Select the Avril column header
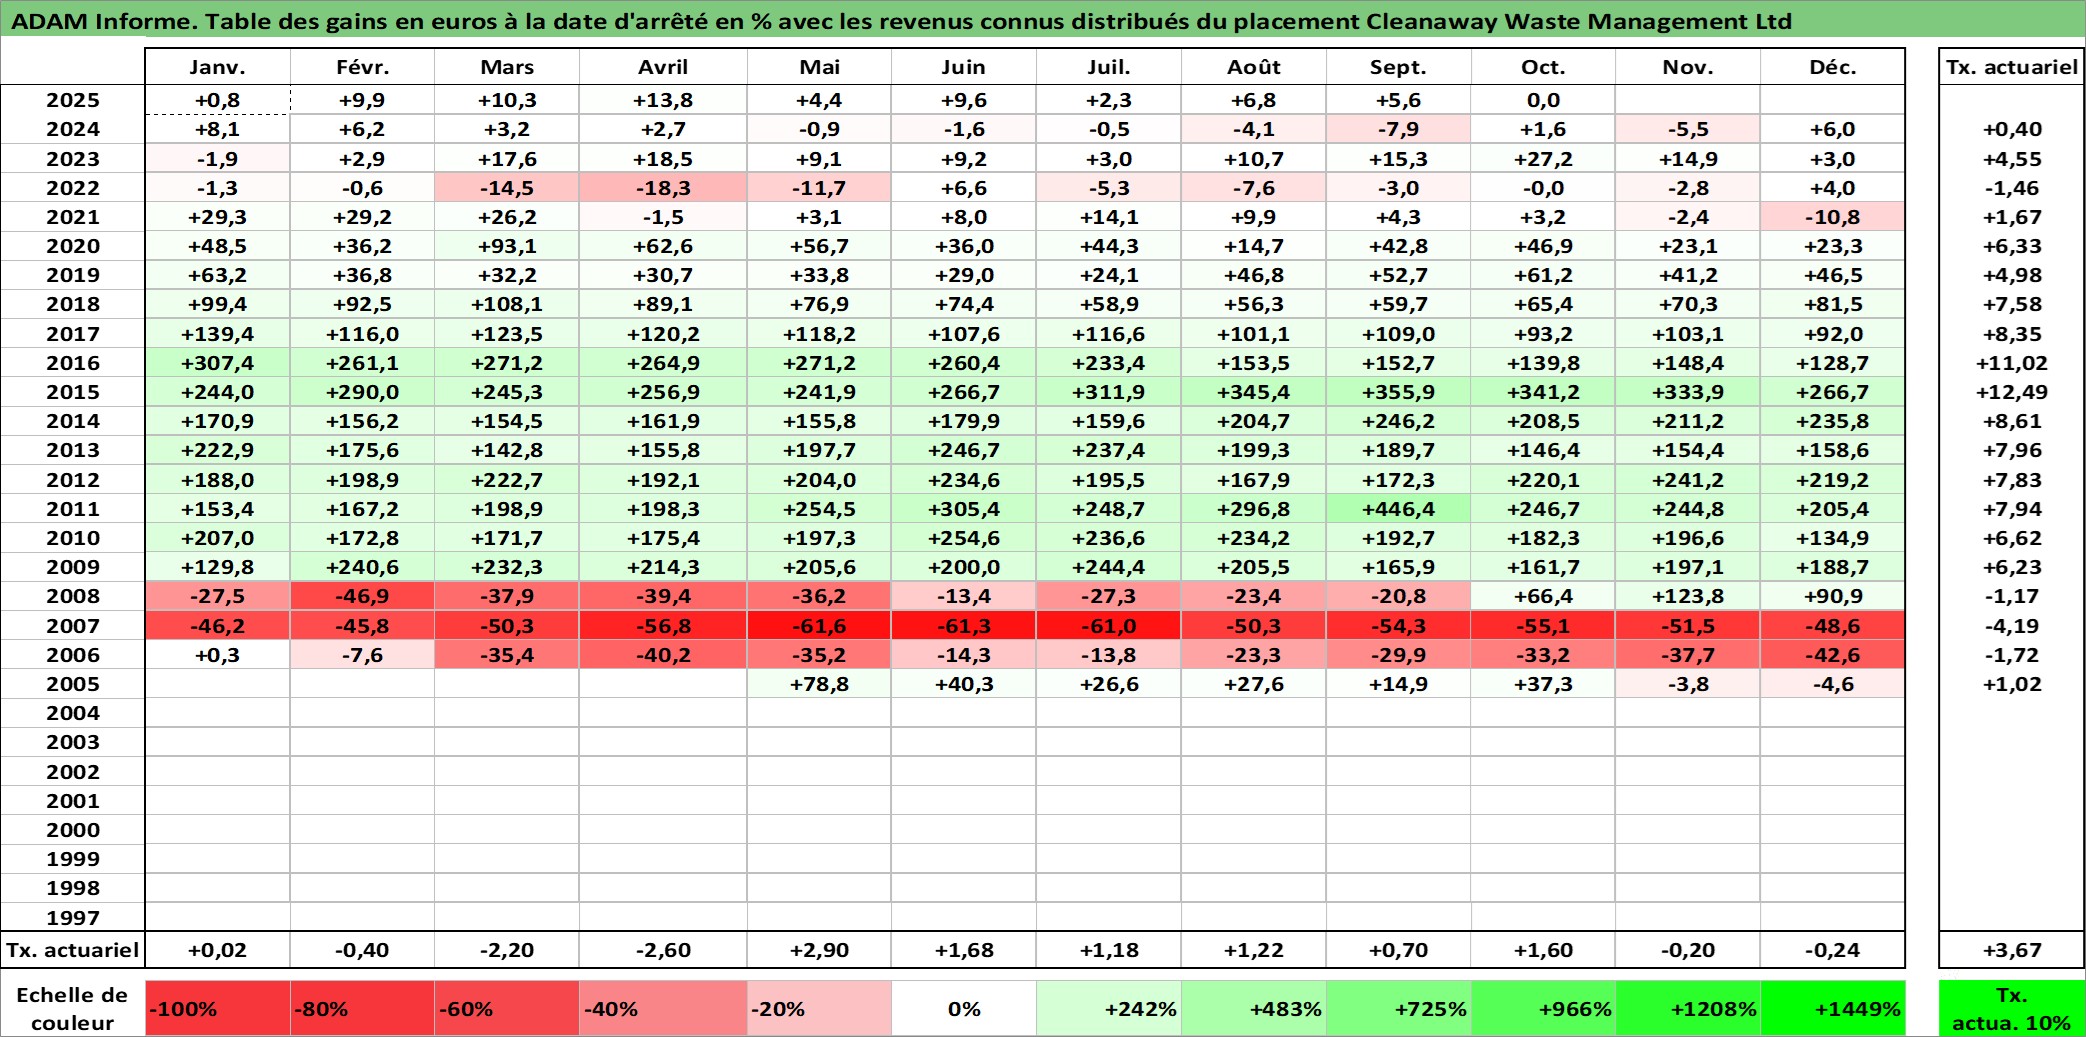This screenshot has width=2086, height=1037. [x=663, y=67]
